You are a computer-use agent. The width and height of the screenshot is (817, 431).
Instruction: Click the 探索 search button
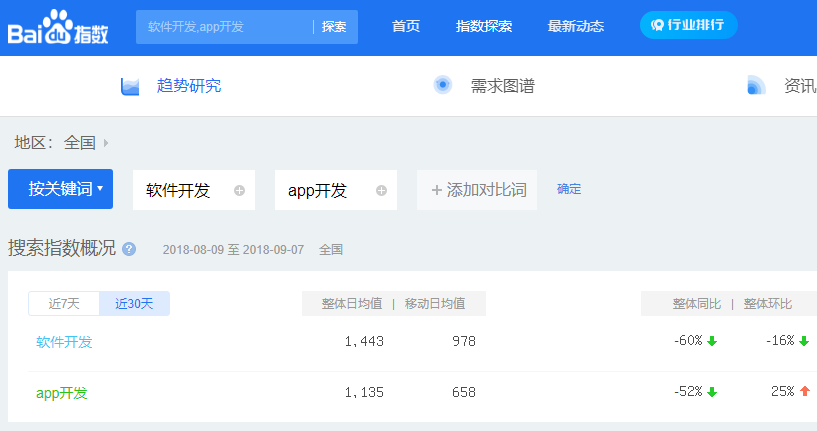coord(334,27)
